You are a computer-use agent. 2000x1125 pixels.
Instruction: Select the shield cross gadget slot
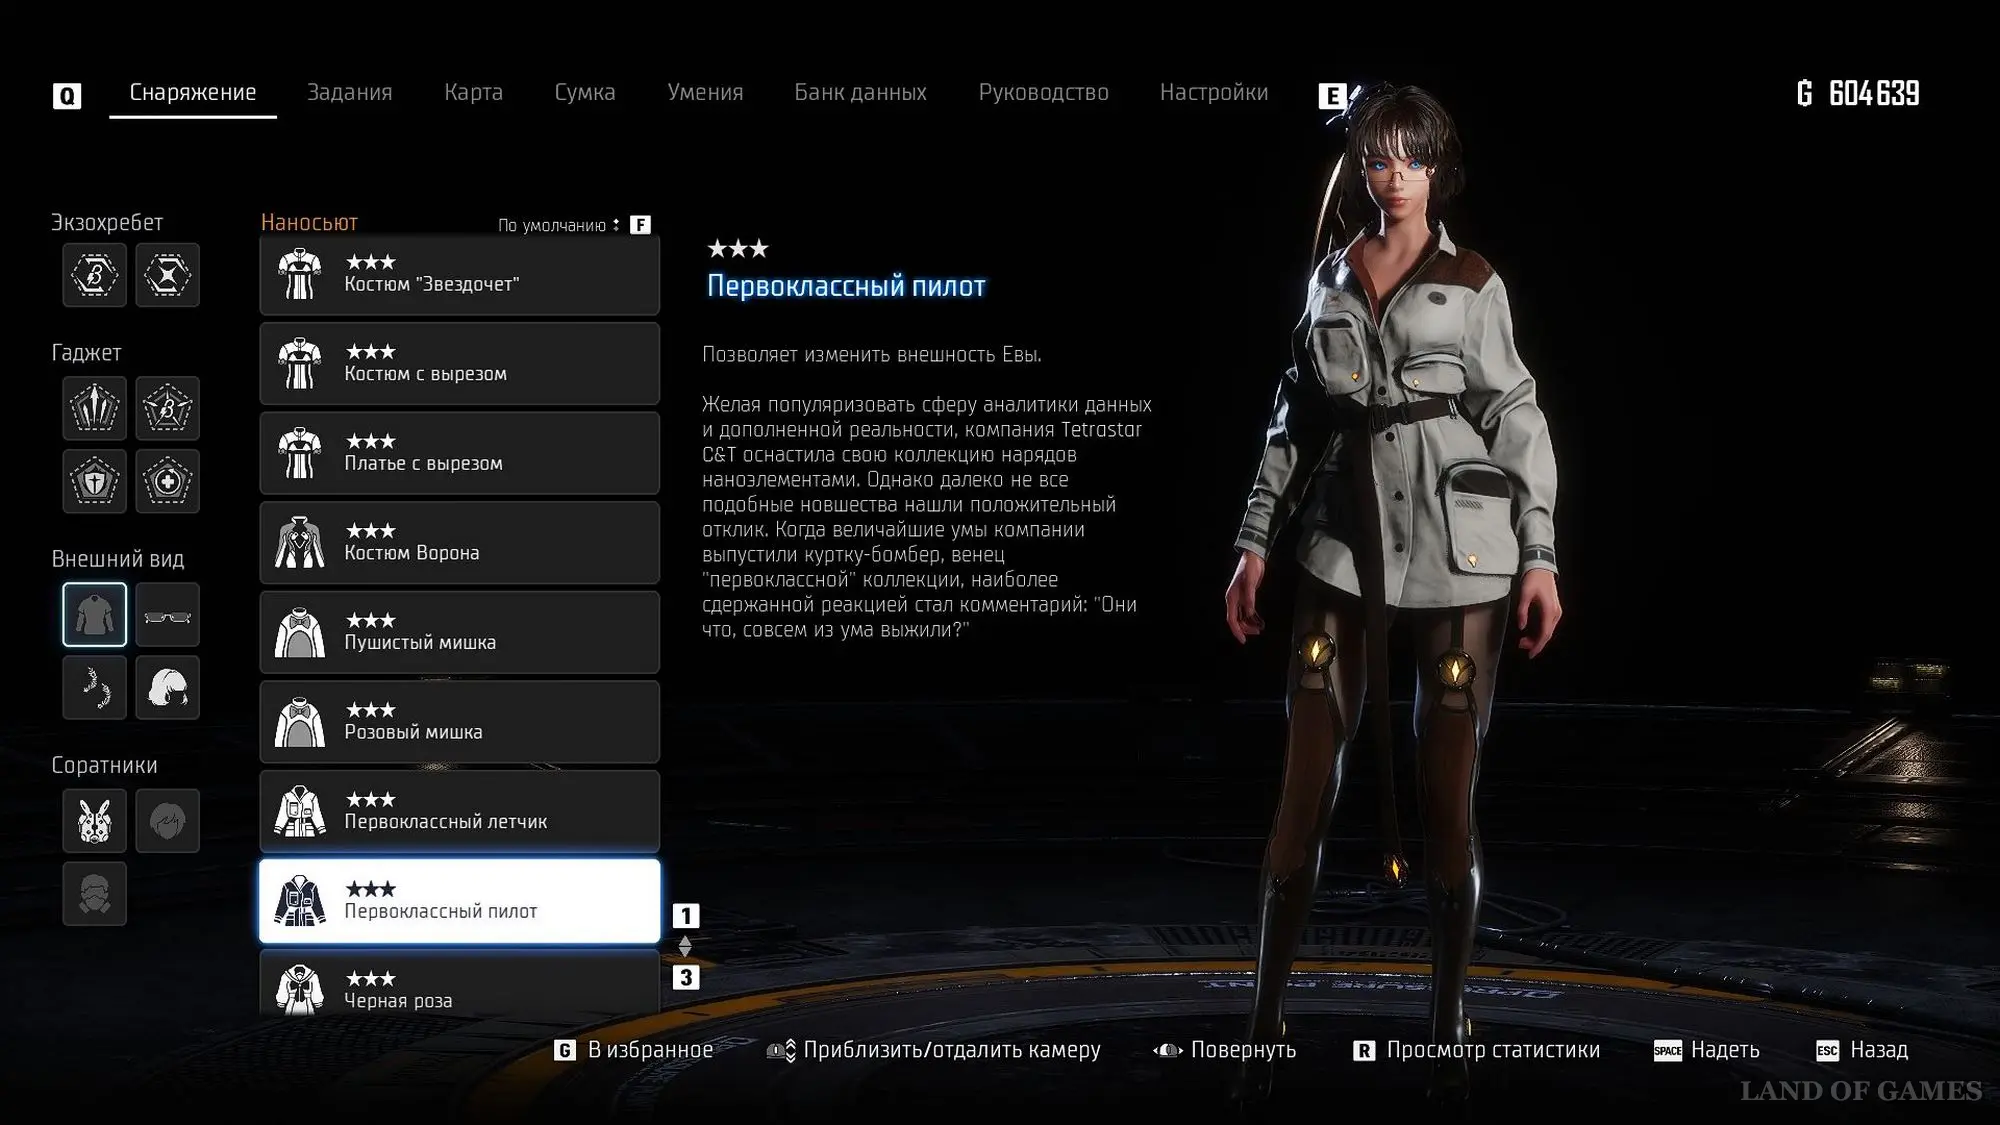pyautogui.click(x=95, y=481)
